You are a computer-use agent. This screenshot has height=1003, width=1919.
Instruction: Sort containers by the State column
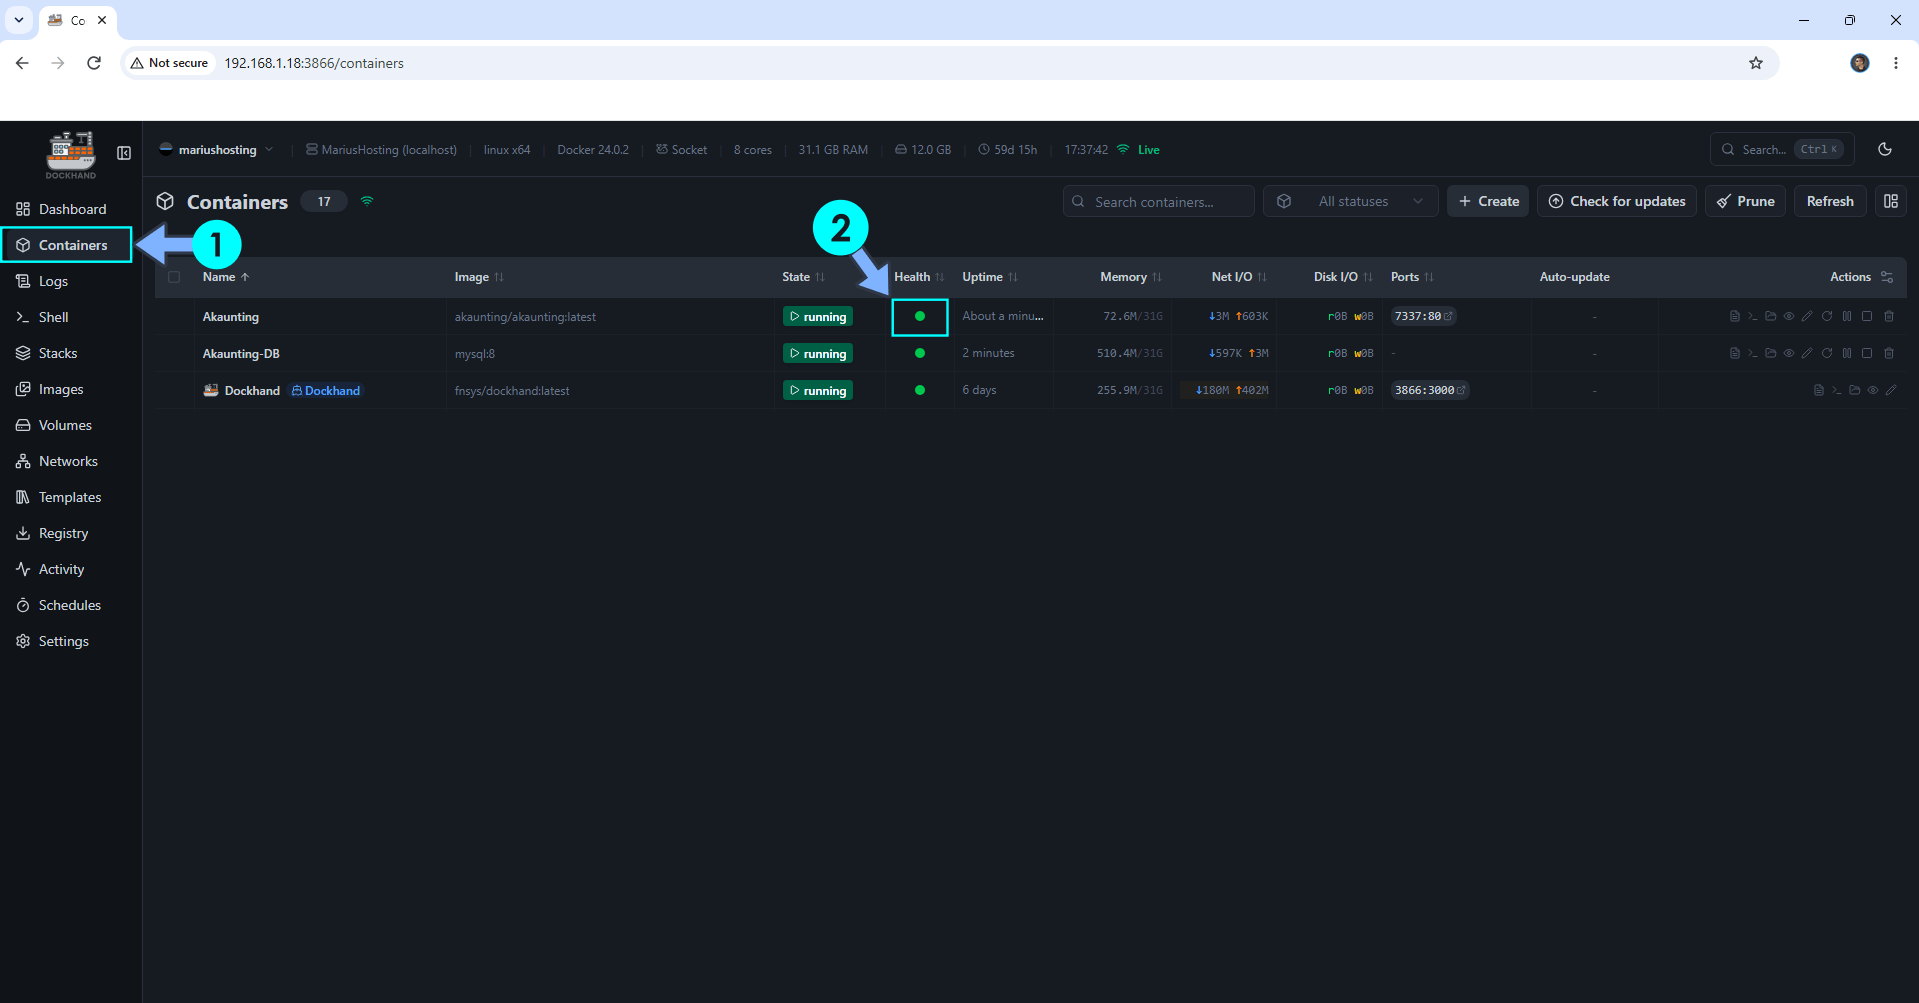coord(803,277)
